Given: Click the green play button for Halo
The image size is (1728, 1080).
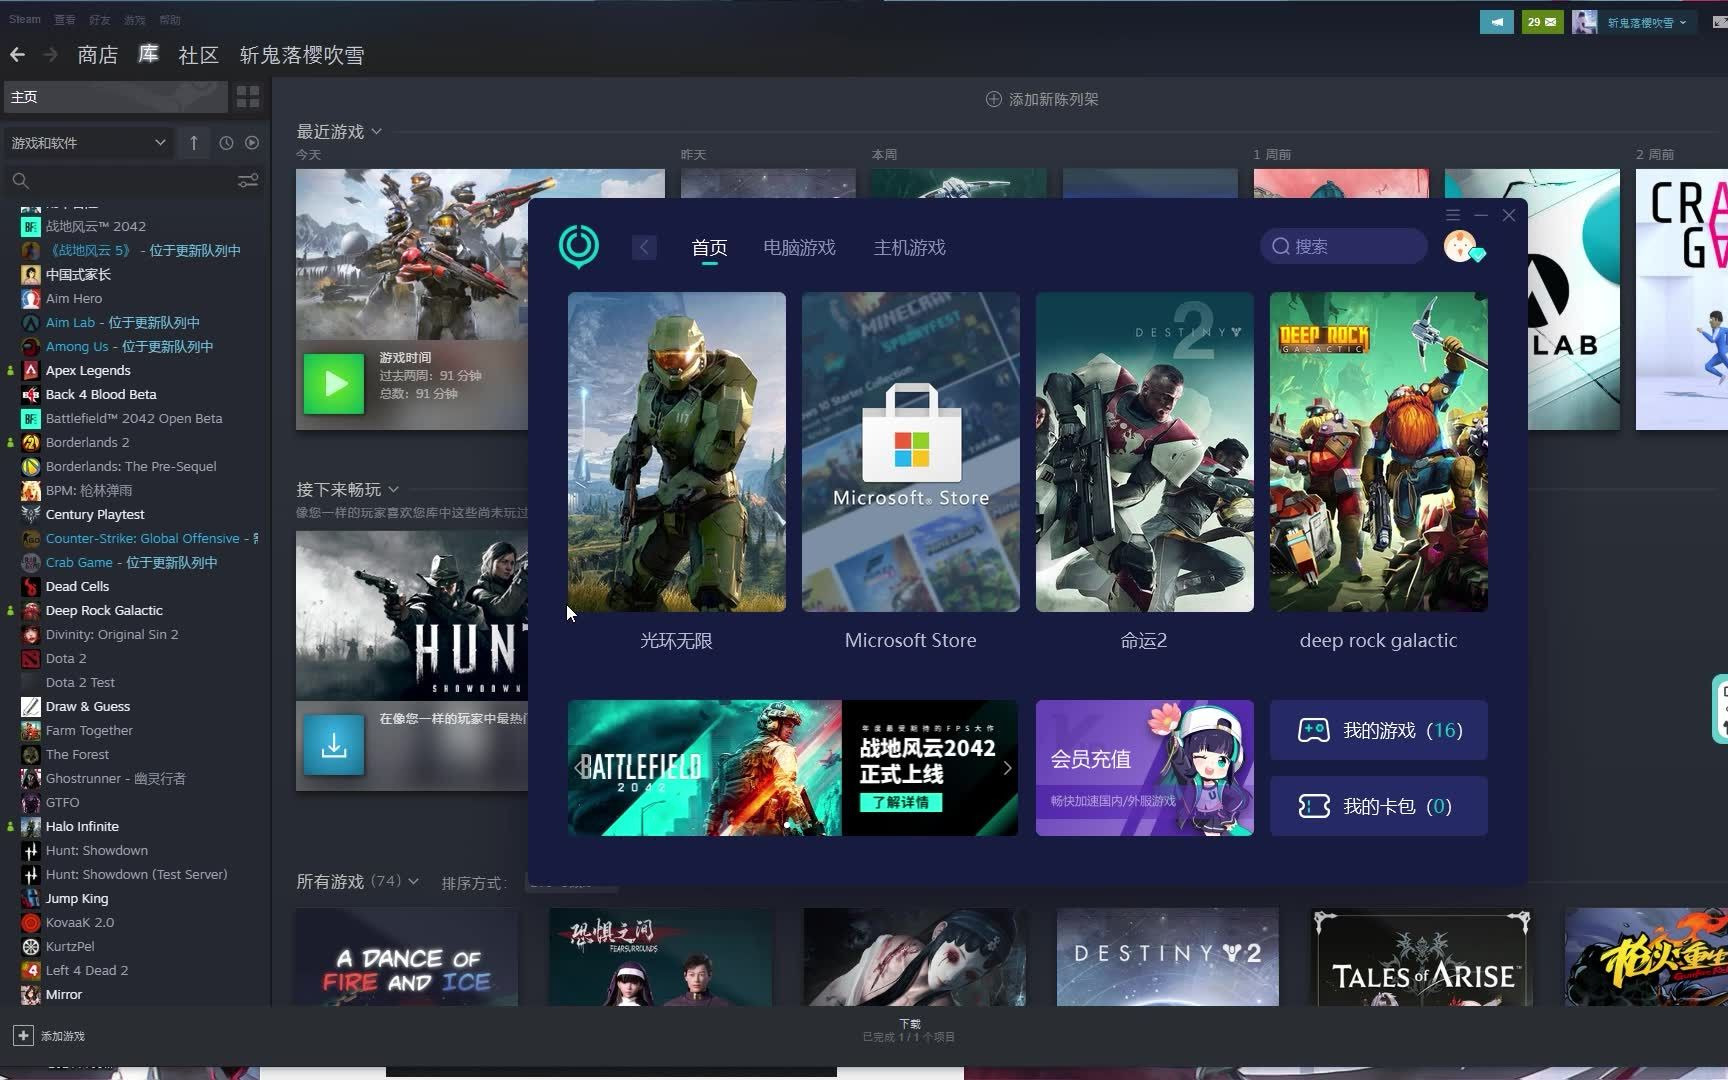Looking at the screenshot, I should point(334,383).
